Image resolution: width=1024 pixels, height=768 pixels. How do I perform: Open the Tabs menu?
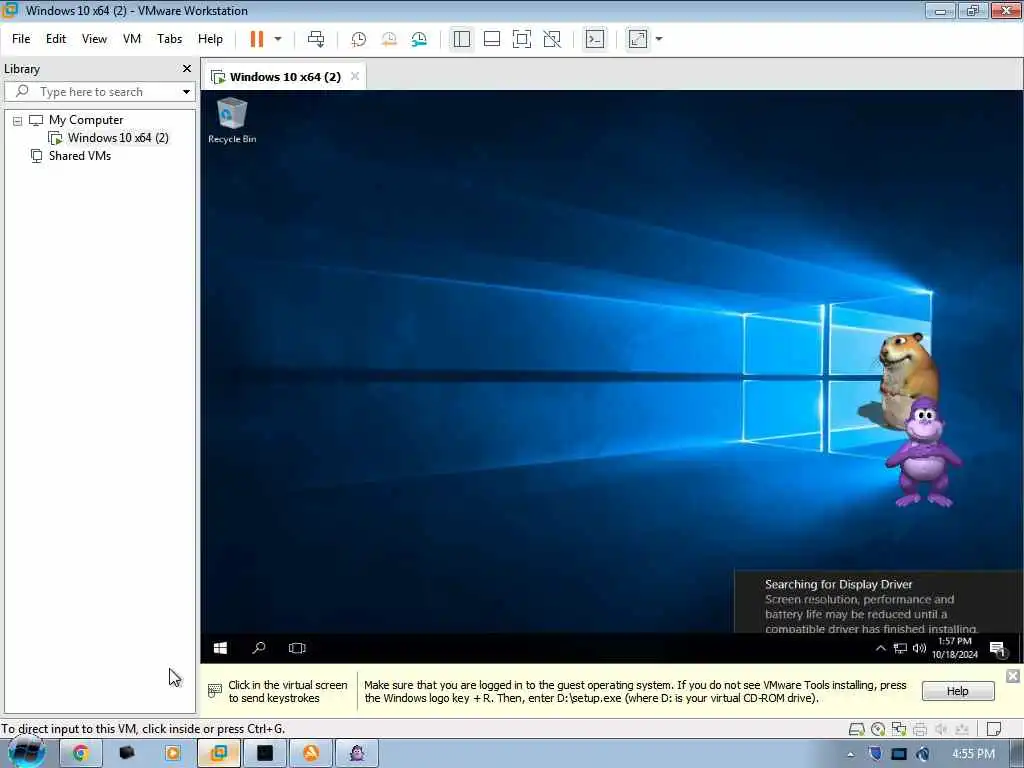tap(169, 39)
